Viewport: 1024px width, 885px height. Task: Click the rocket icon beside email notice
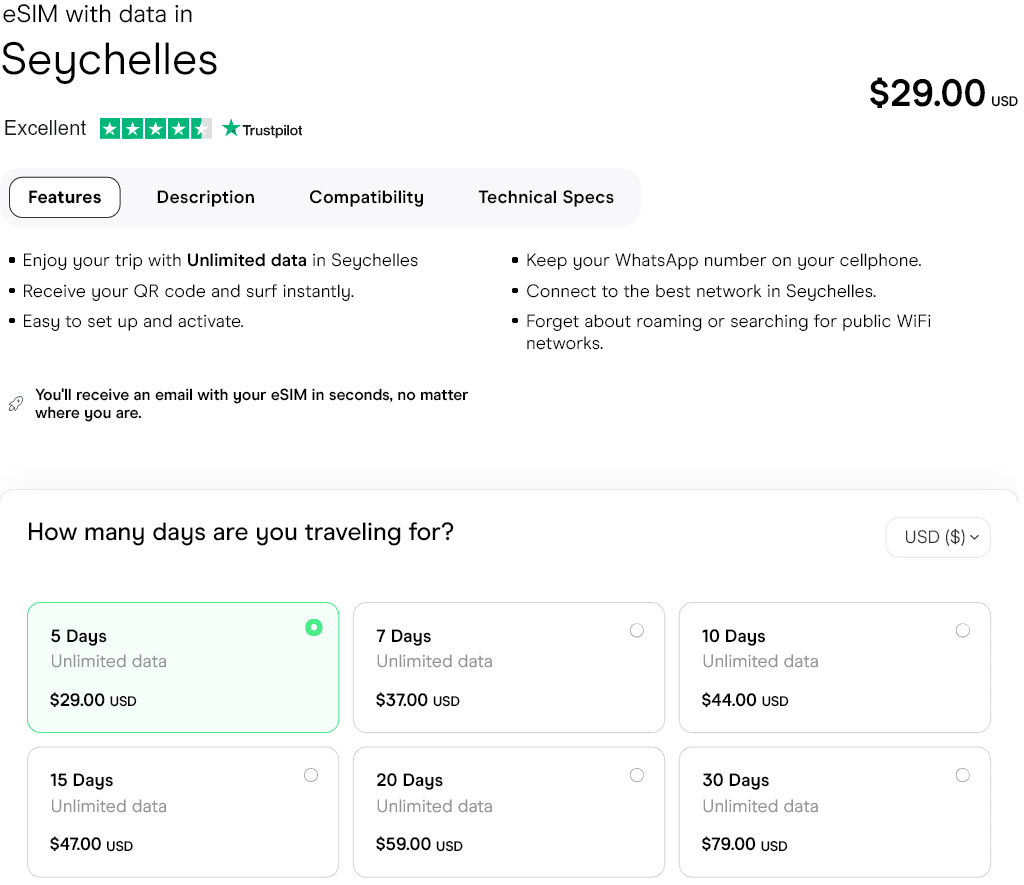tap(15, 404)
